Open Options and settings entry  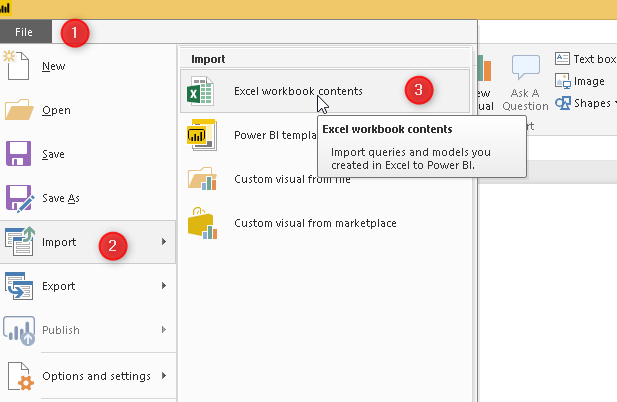point(96,376)
